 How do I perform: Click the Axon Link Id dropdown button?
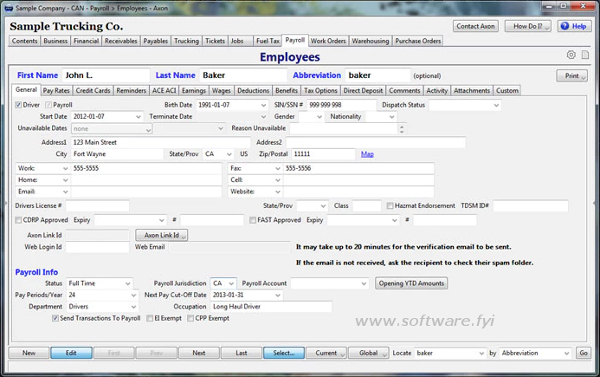(x=161, y=235)
